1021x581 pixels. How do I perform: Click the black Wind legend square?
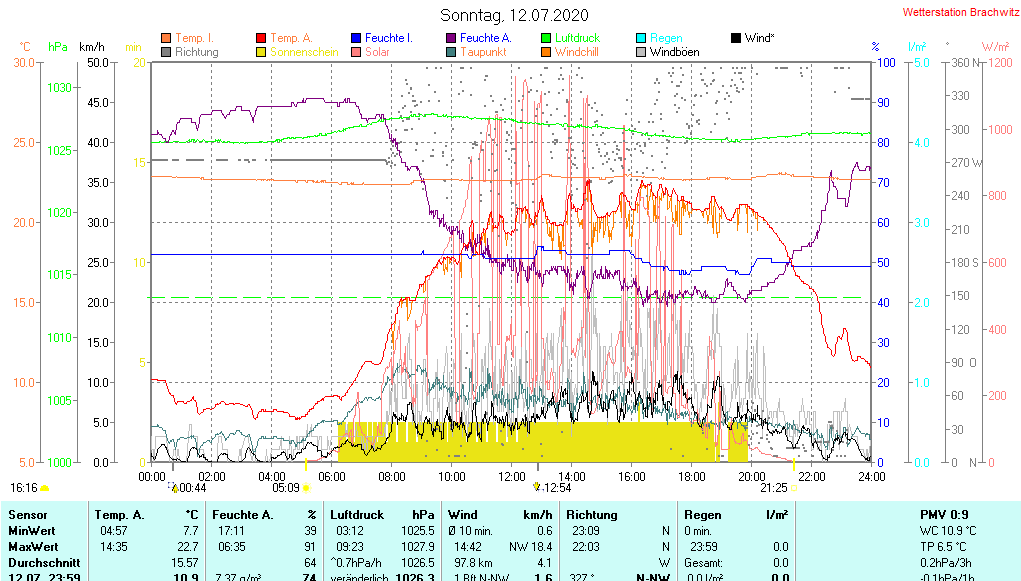click(x=736, y=38)
